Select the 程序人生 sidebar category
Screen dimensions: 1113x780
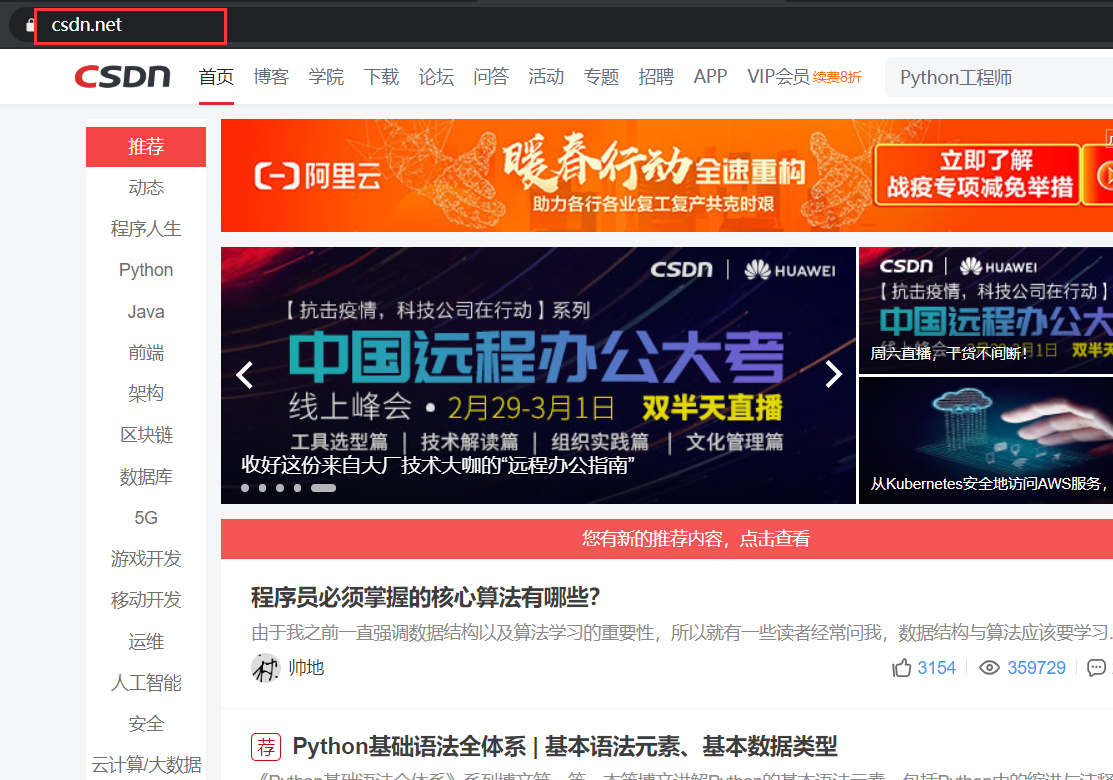tap(146, 229)
